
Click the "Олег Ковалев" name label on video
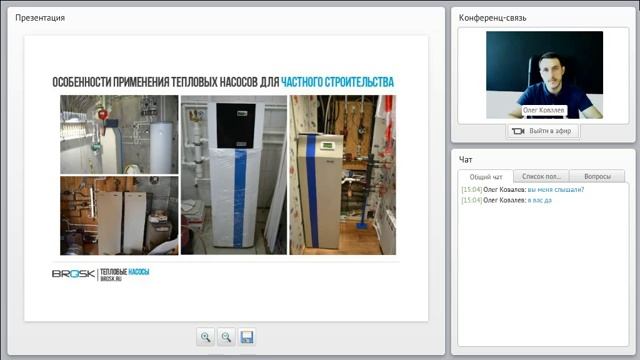[x=544, y=110]
